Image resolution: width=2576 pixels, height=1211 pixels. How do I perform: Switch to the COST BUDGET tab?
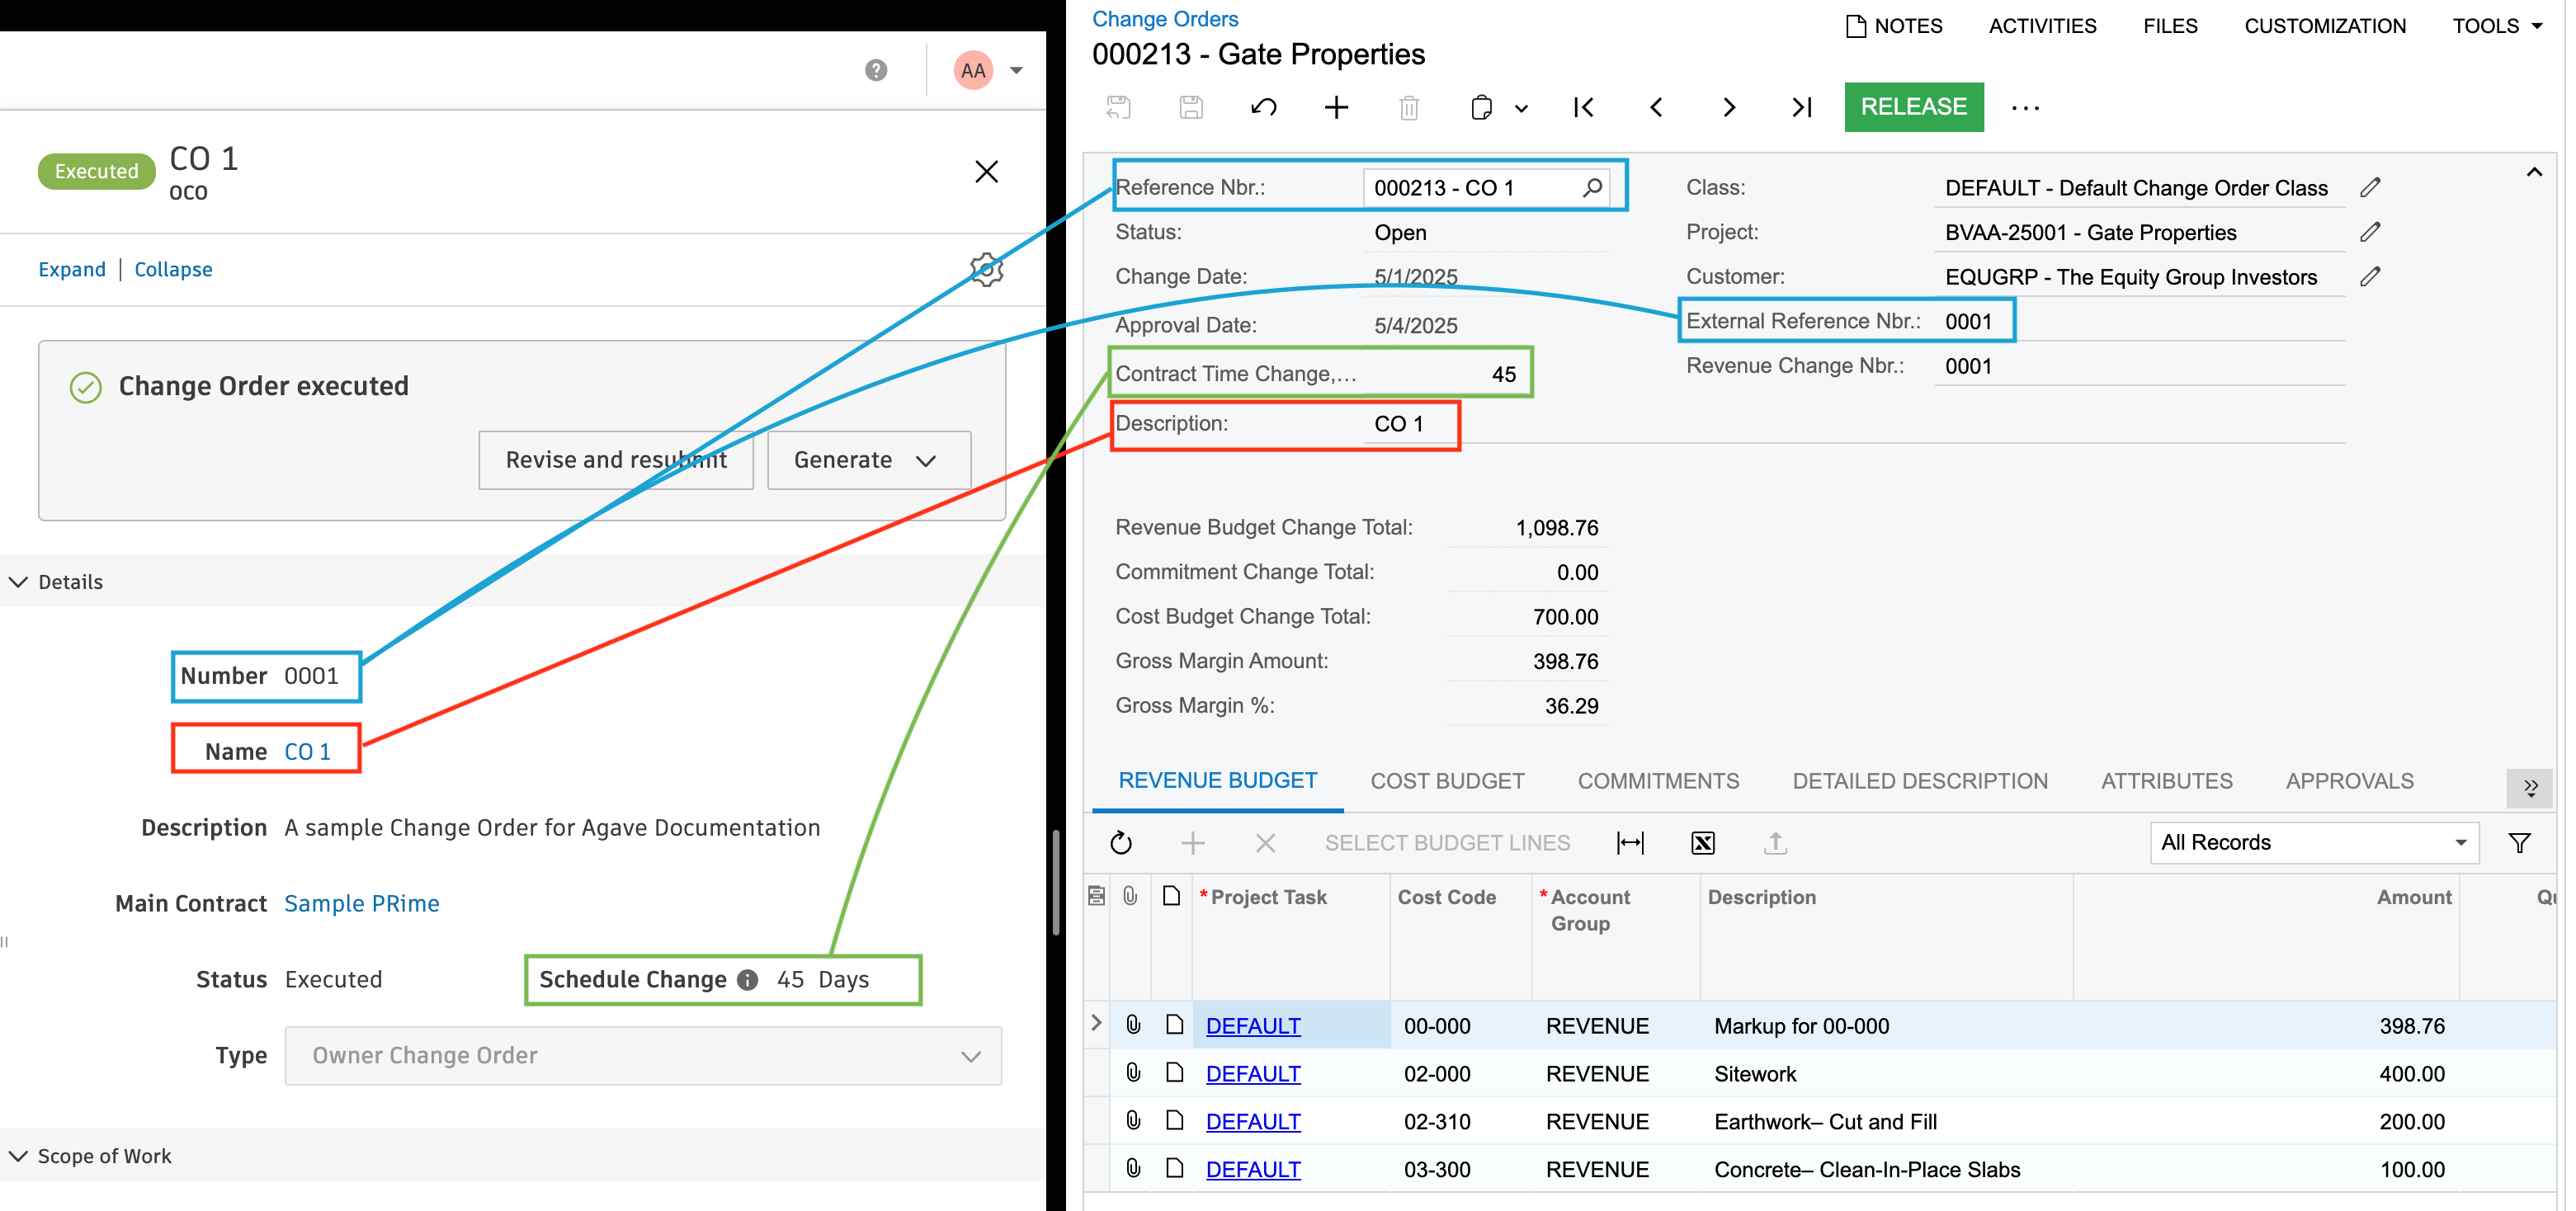coord(1446,781)
